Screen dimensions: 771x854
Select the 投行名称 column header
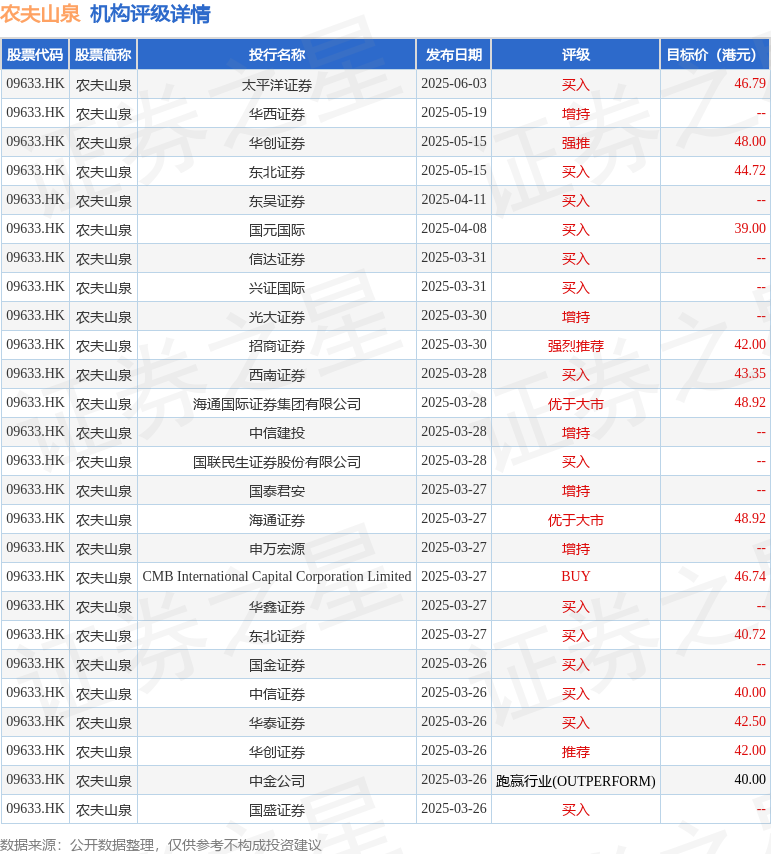277,54
